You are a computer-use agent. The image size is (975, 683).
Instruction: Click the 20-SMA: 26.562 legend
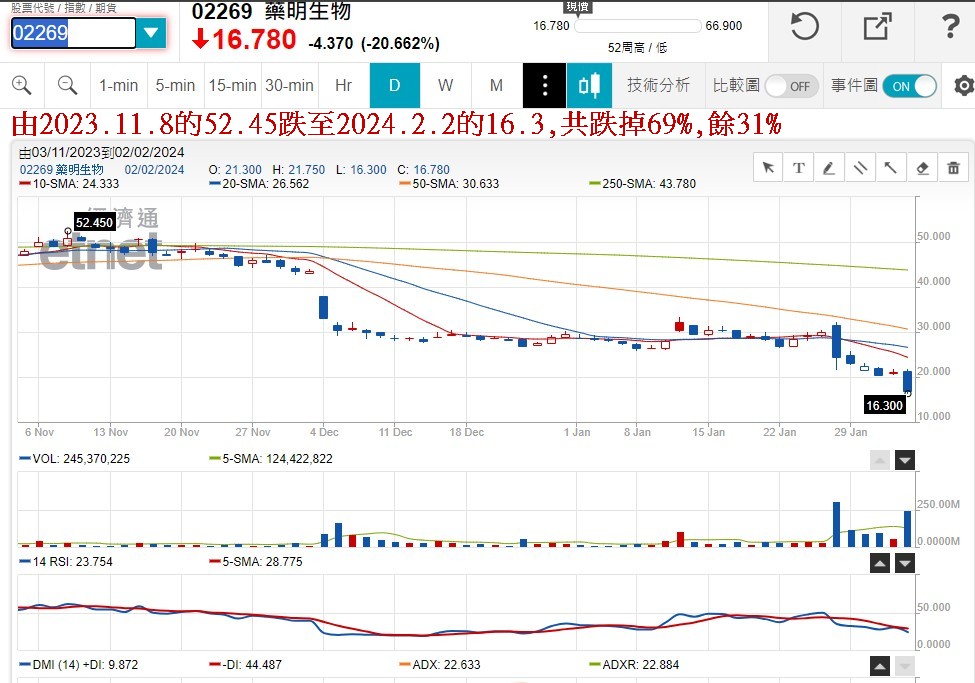tap(259, 184)
